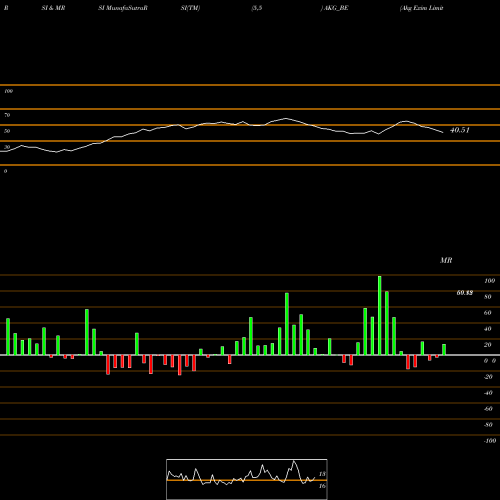The width and height of the screenshot is (500, 500).
Task: Click the 30 axis label in the RSI panel
Action: click(7, 147)
